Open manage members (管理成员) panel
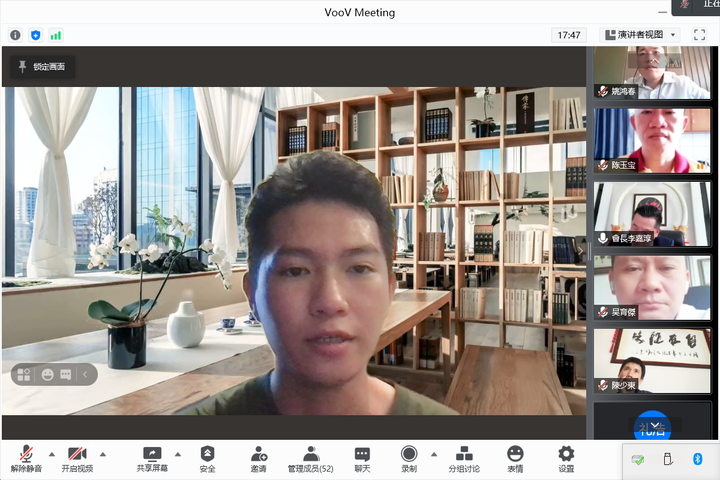This screenshot has height=480, width=720. pos(311,457)
